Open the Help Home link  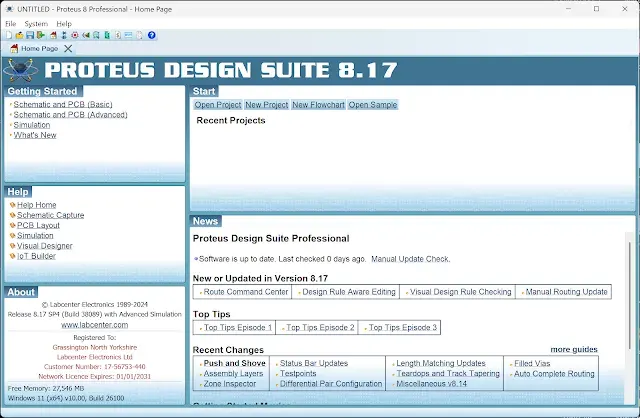(37, 205)
